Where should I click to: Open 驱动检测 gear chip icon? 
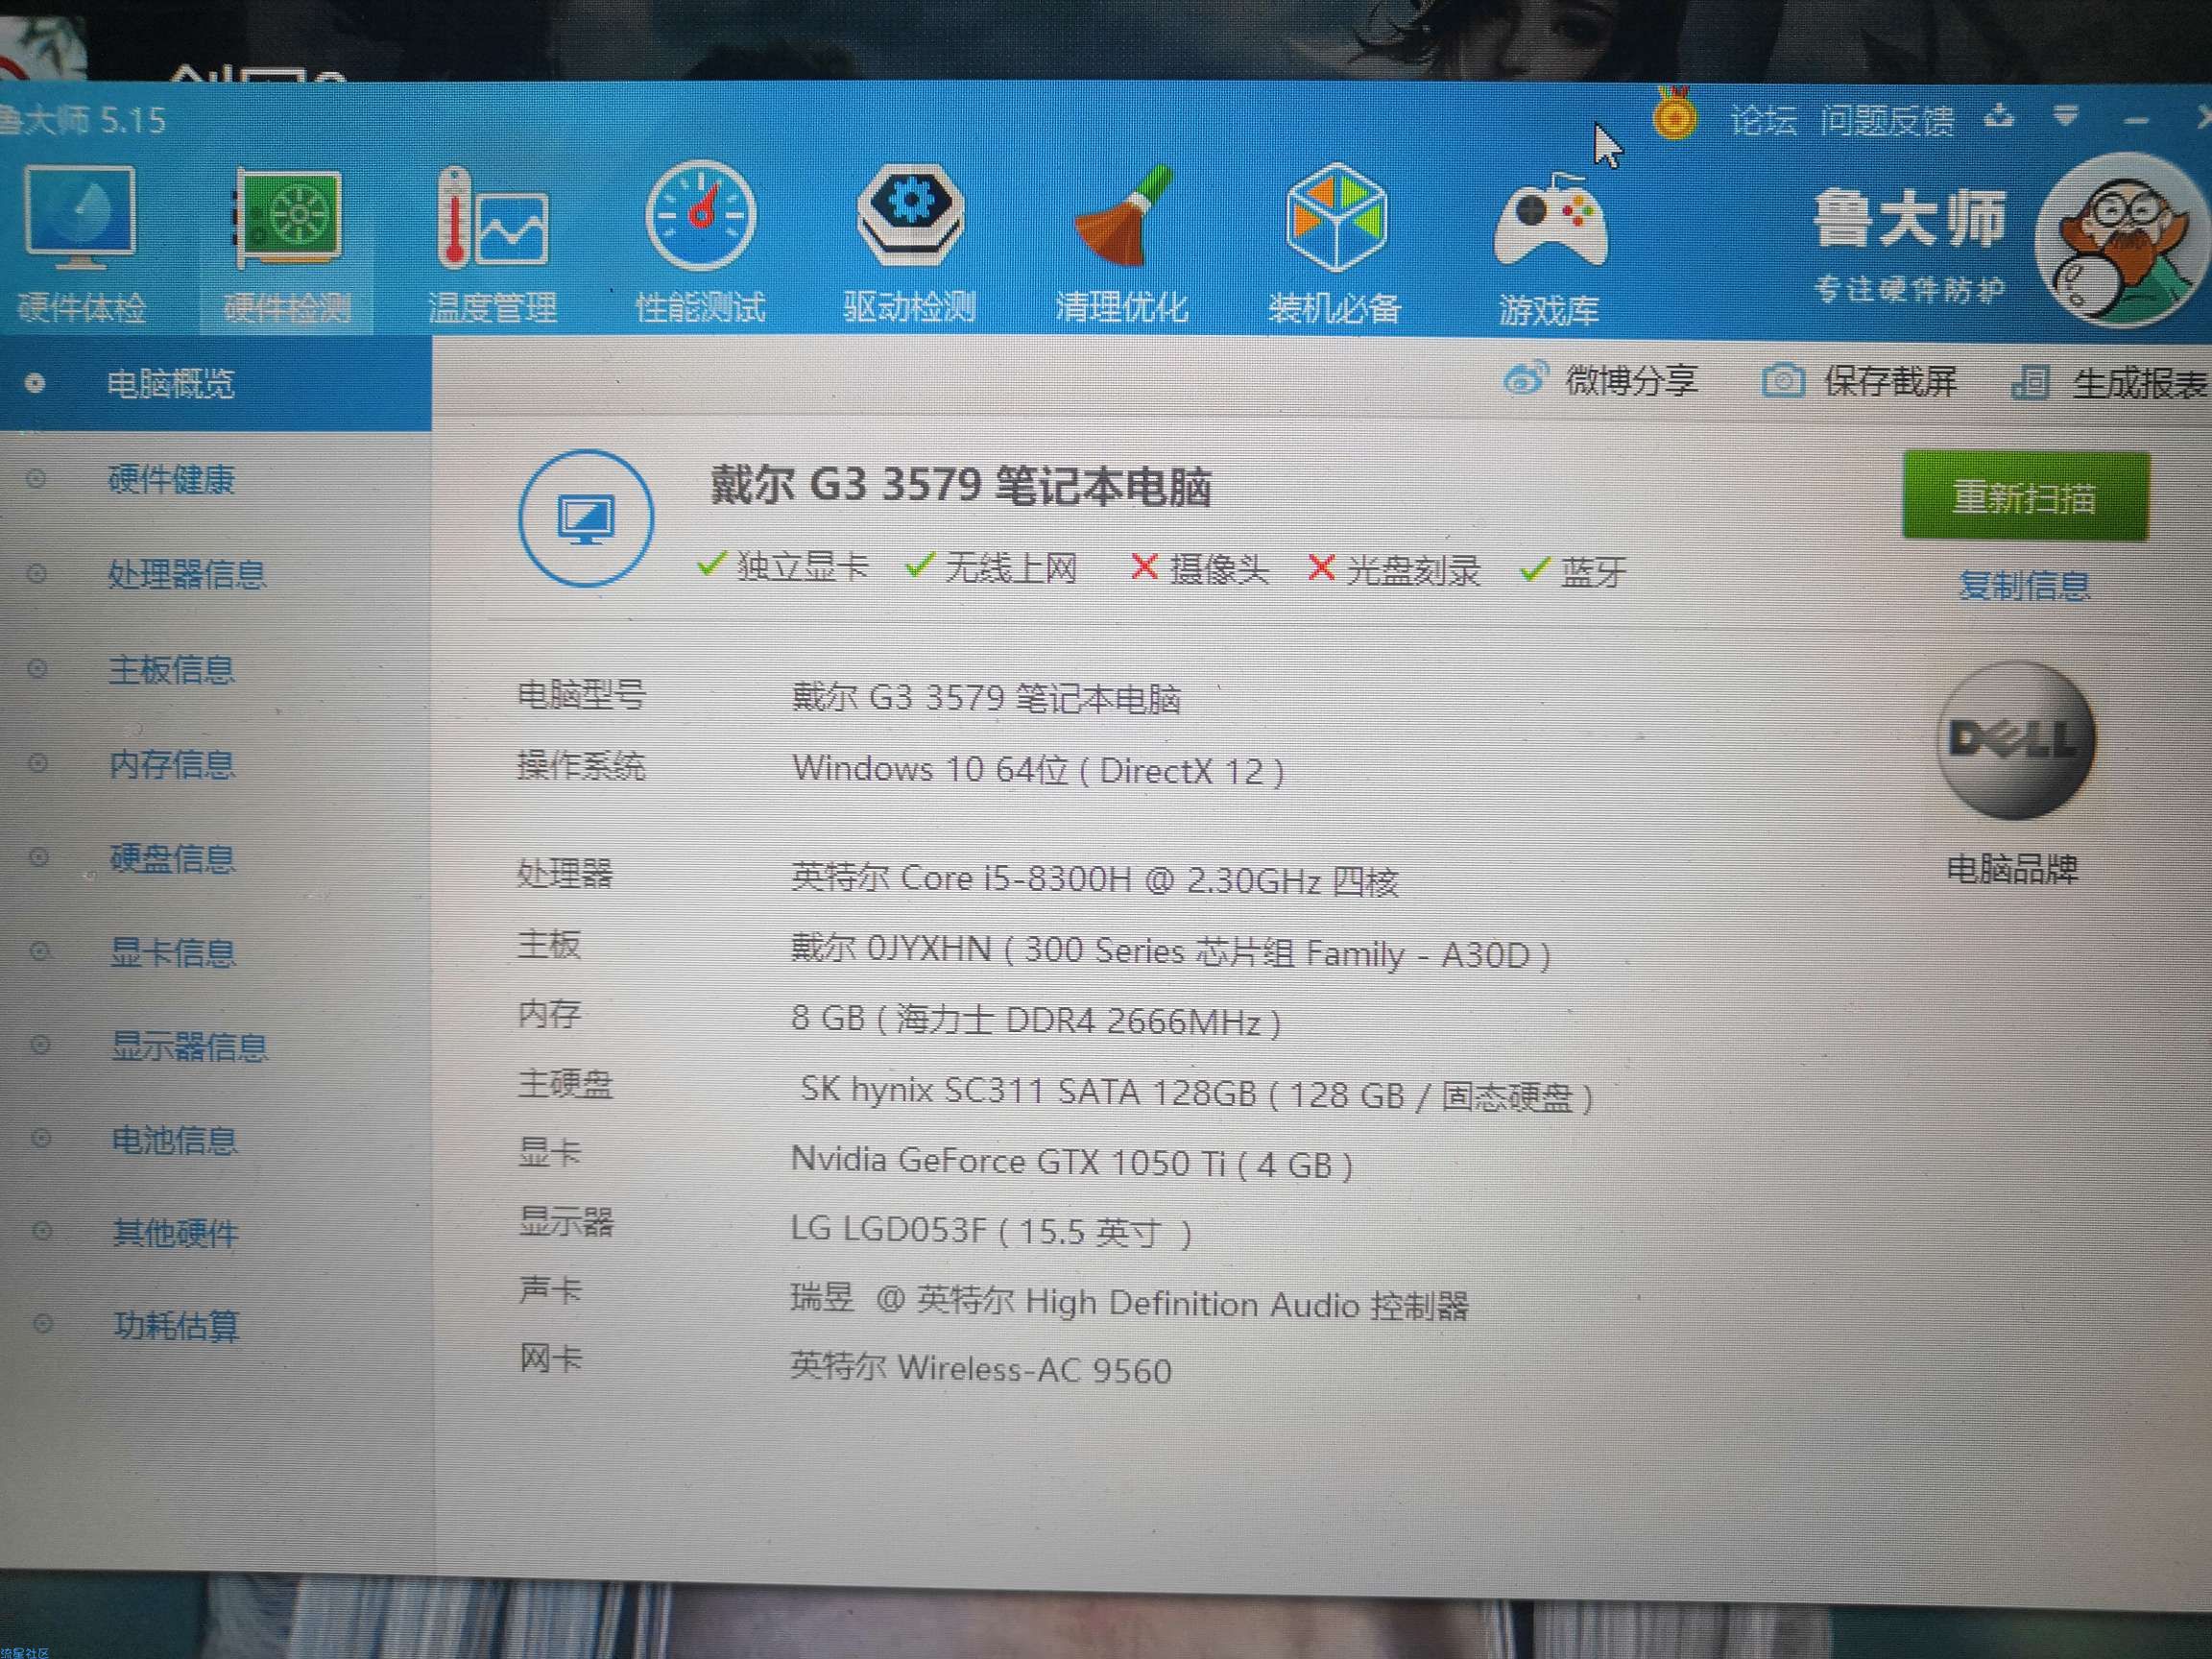pyautogui.click(x=909, y=215)
